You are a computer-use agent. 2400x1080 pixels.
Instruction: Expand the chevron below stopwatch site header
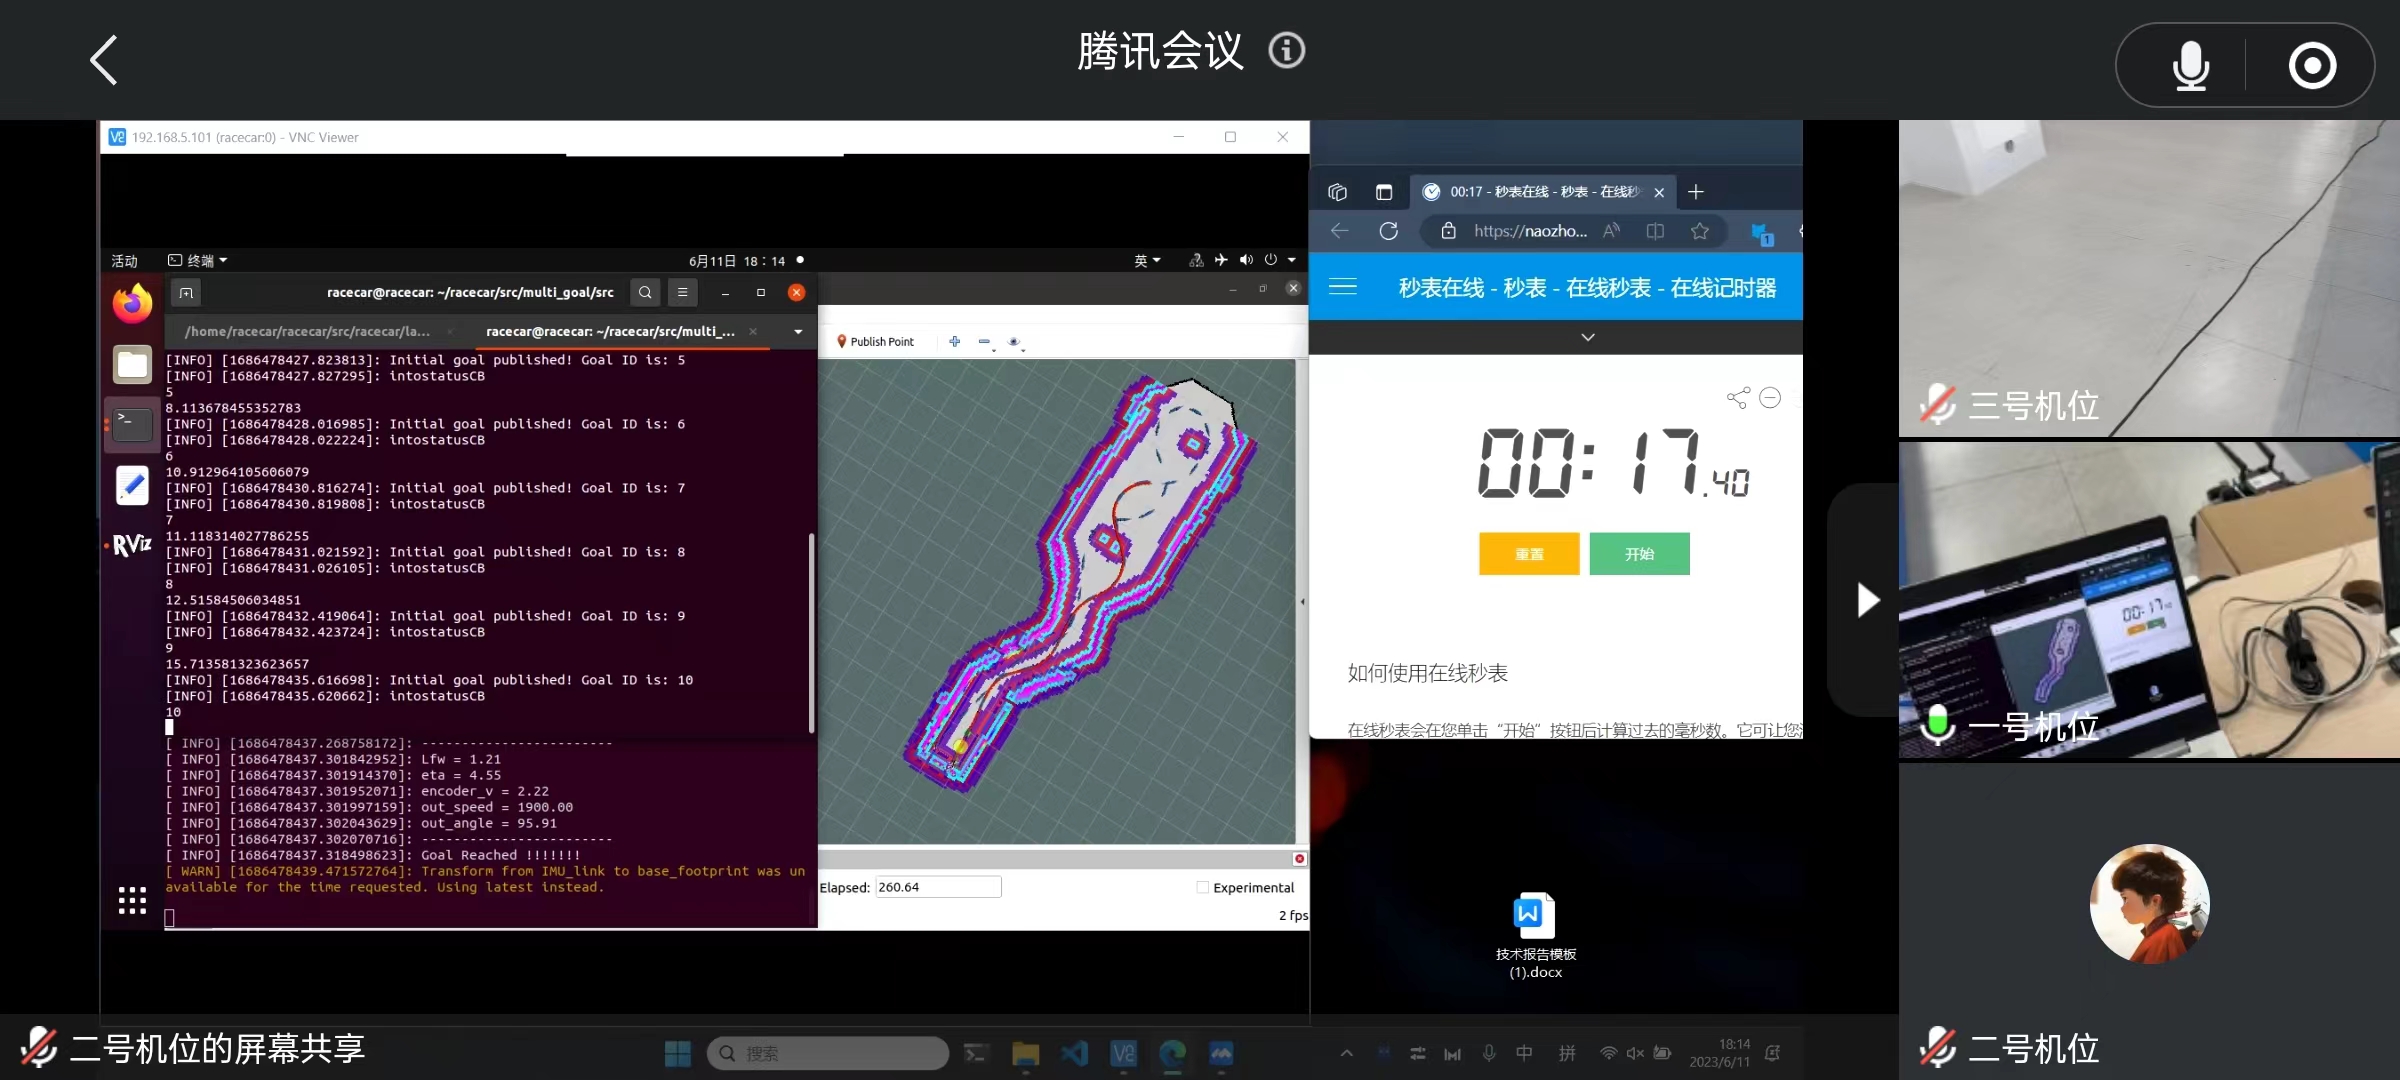pyautogui.click(x=1587, y=337)
